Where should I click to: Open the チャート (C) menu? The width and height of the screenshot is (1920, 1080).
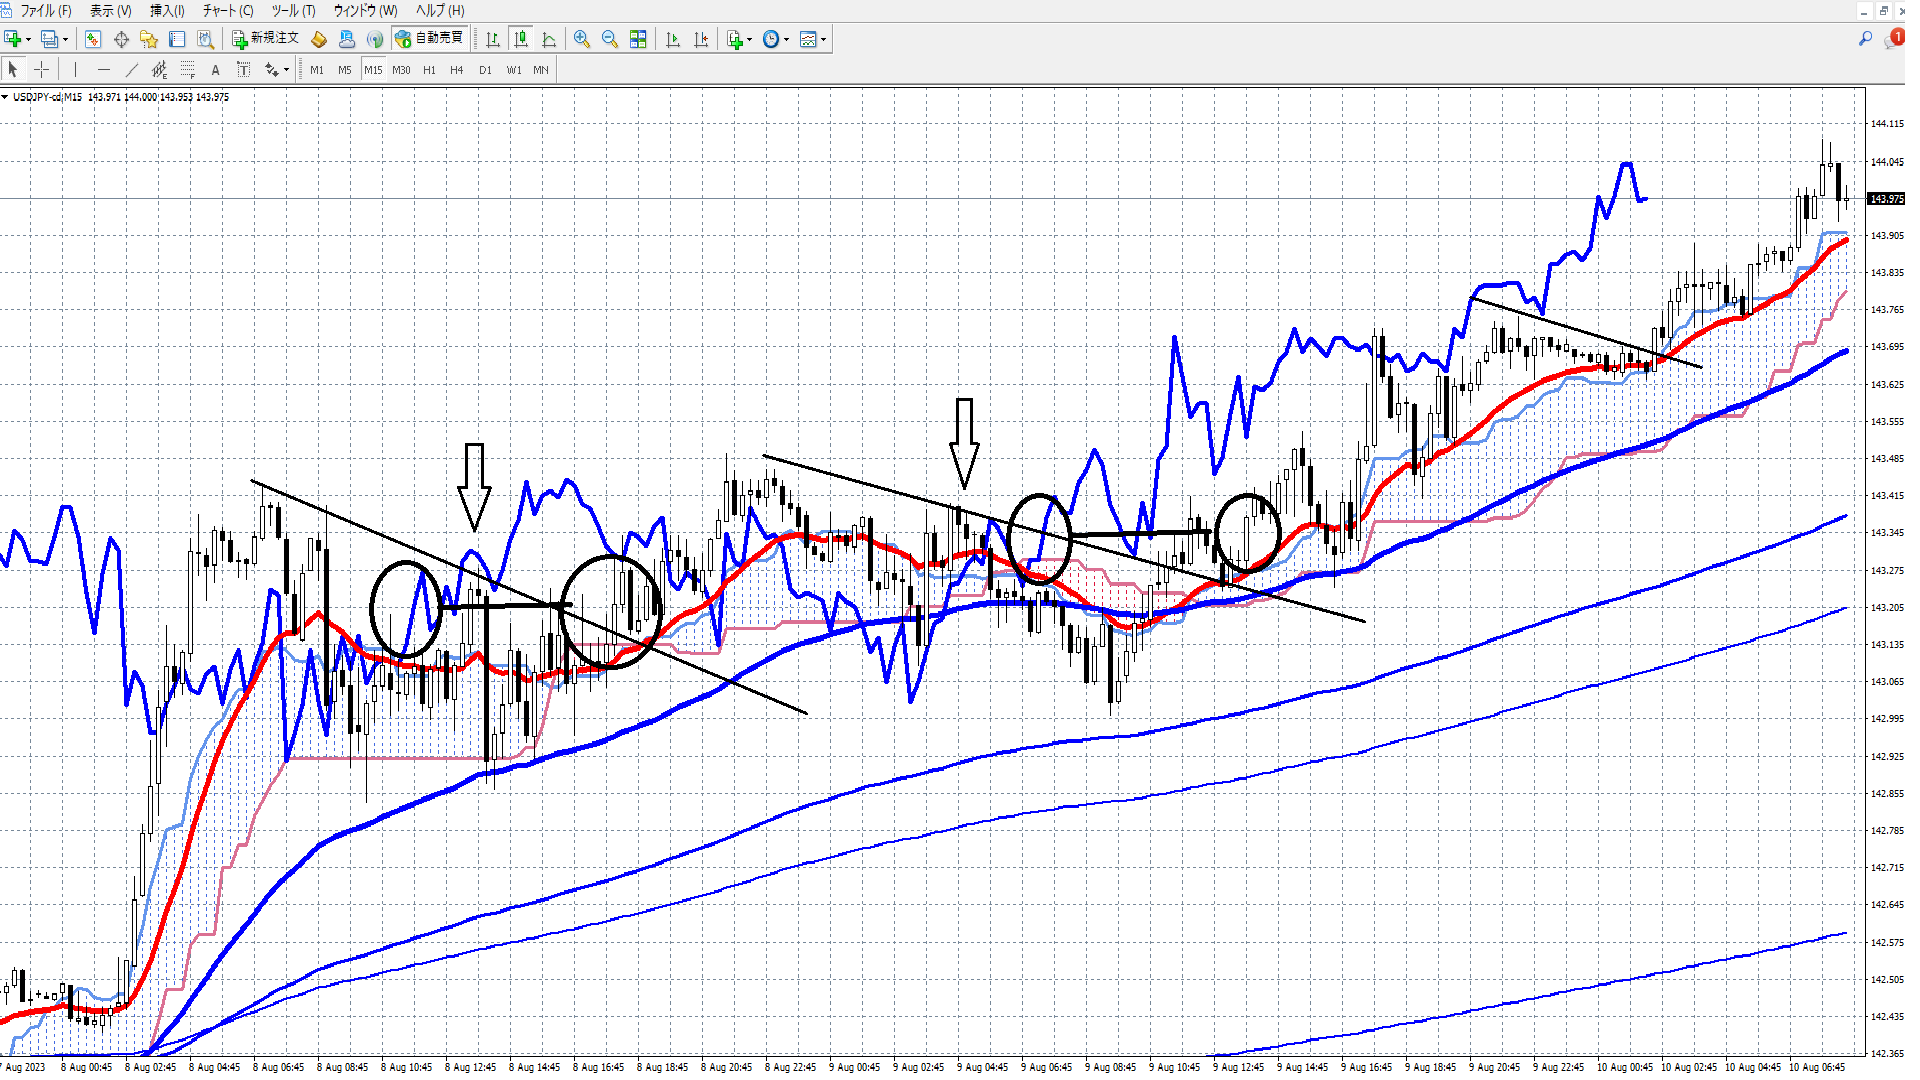coord(228,11)
